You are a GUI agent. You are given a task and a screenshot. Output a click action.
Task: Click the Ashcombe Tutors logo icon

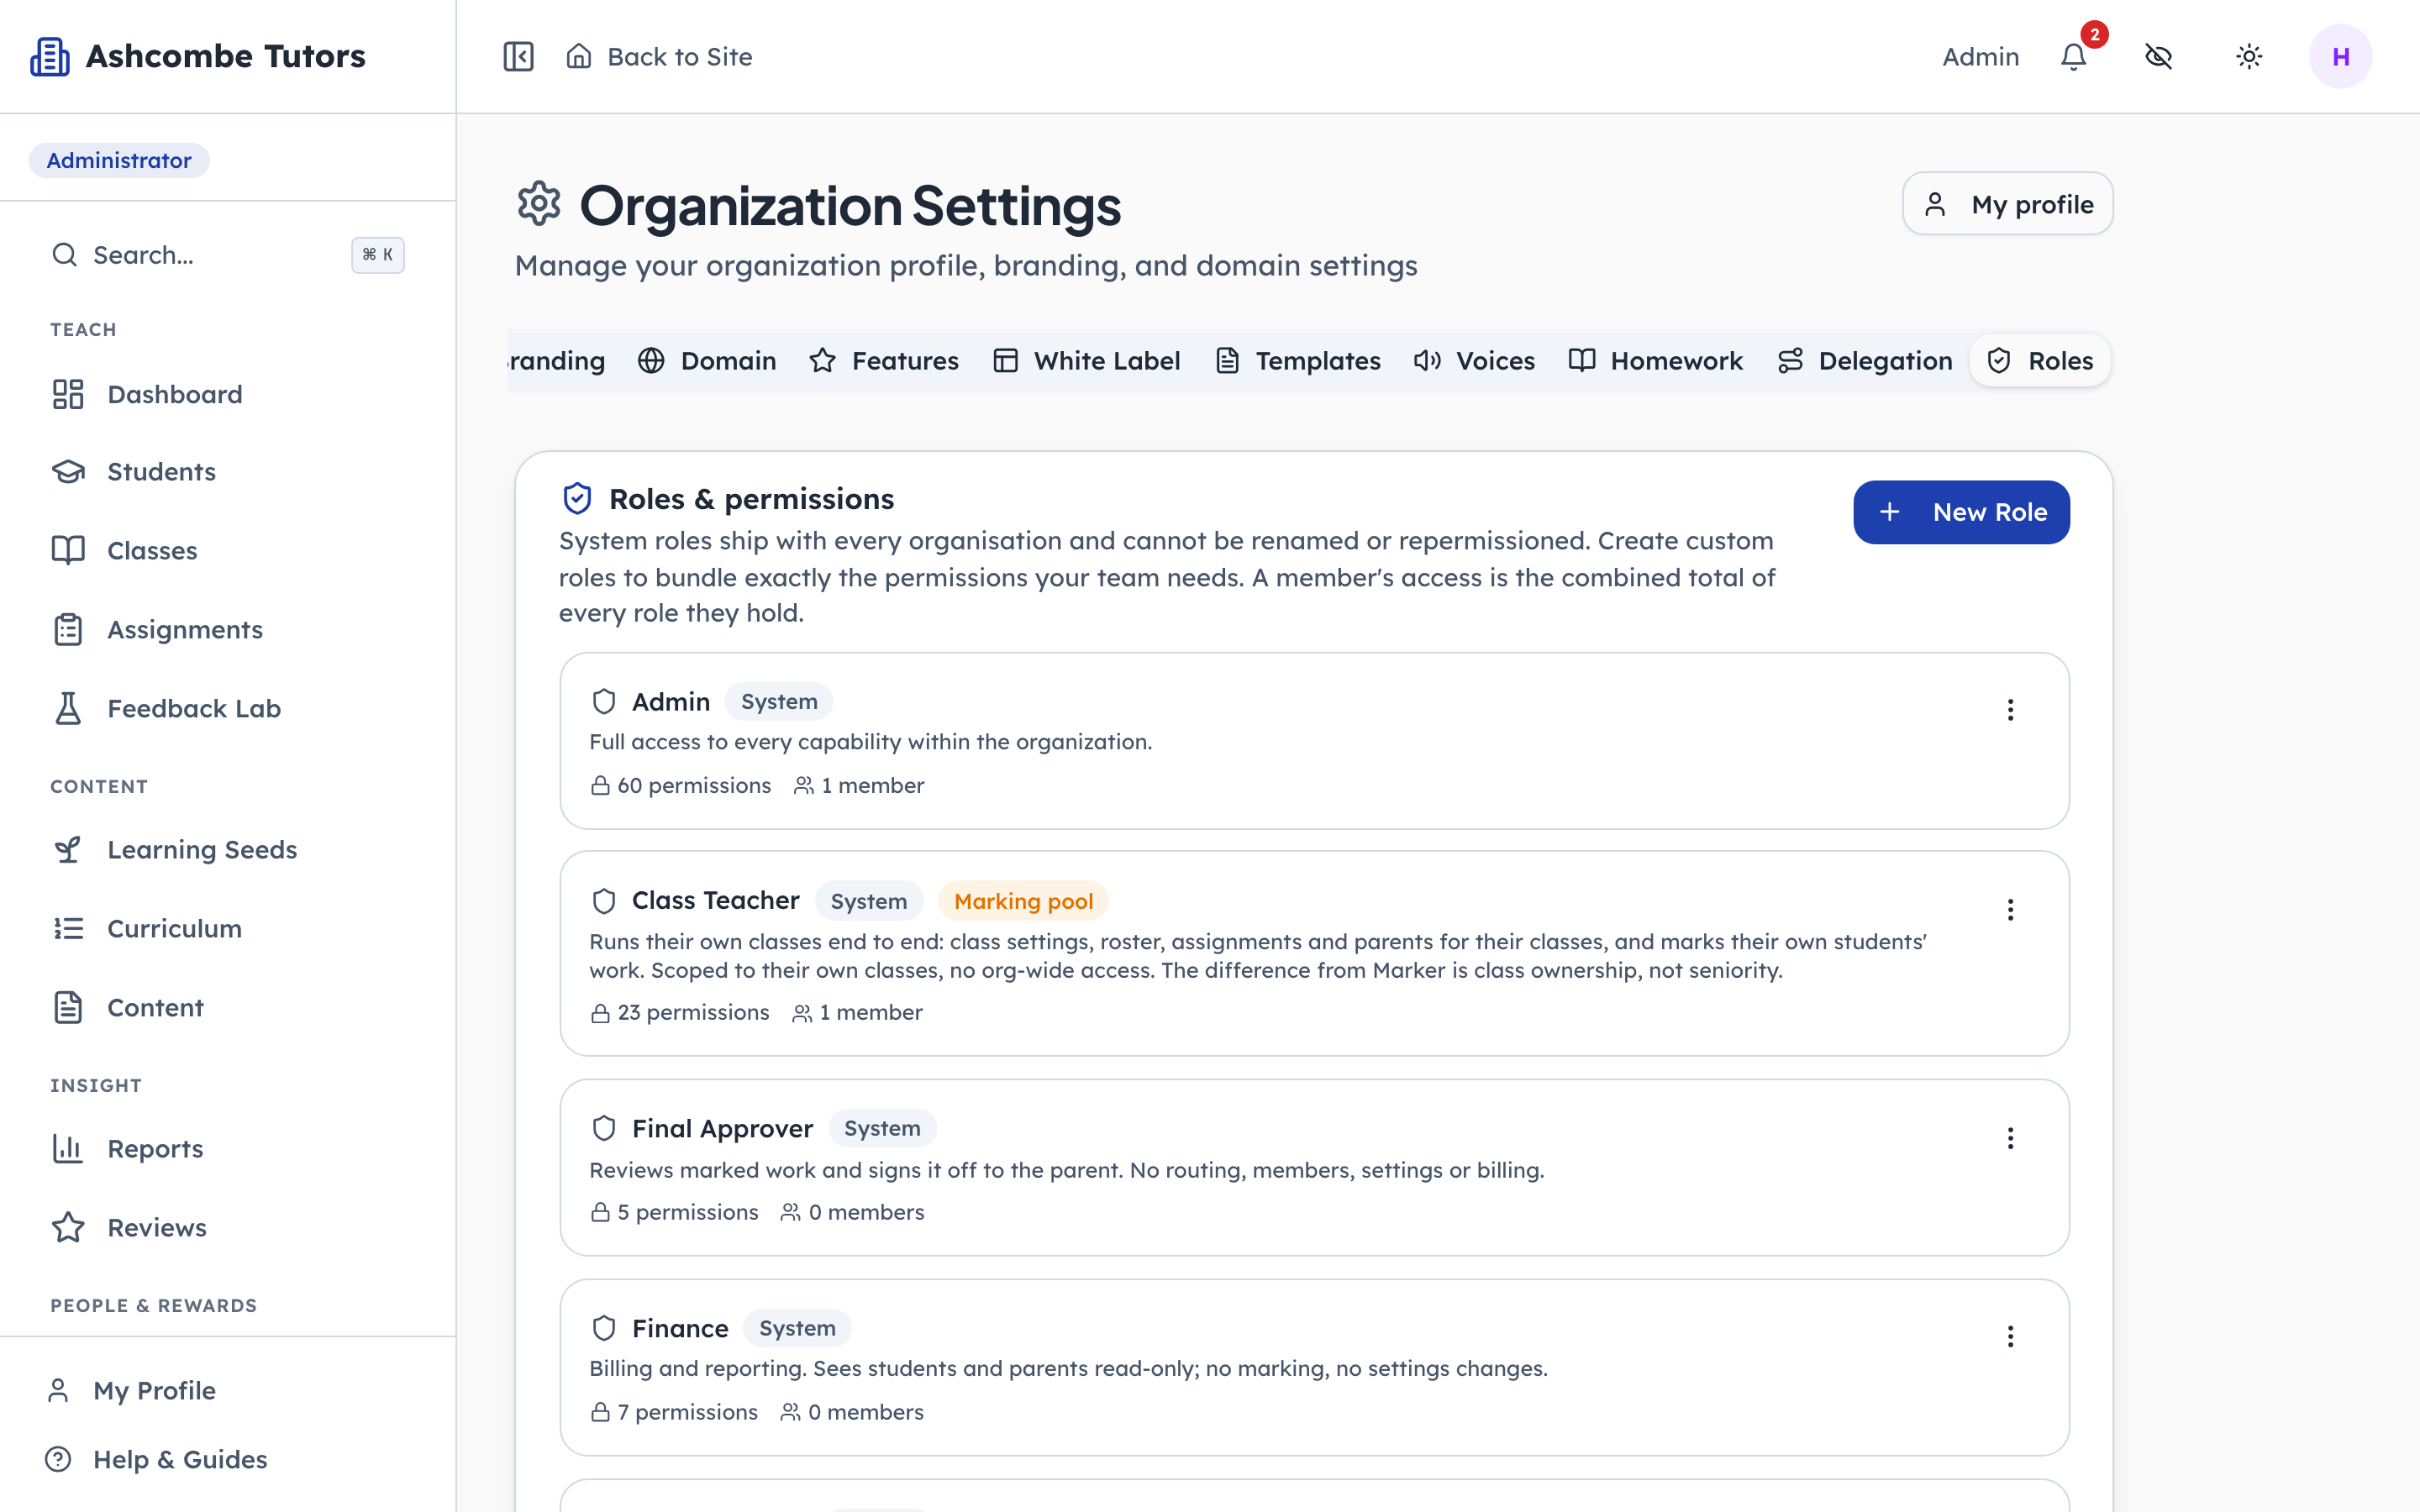click(50, 56)
